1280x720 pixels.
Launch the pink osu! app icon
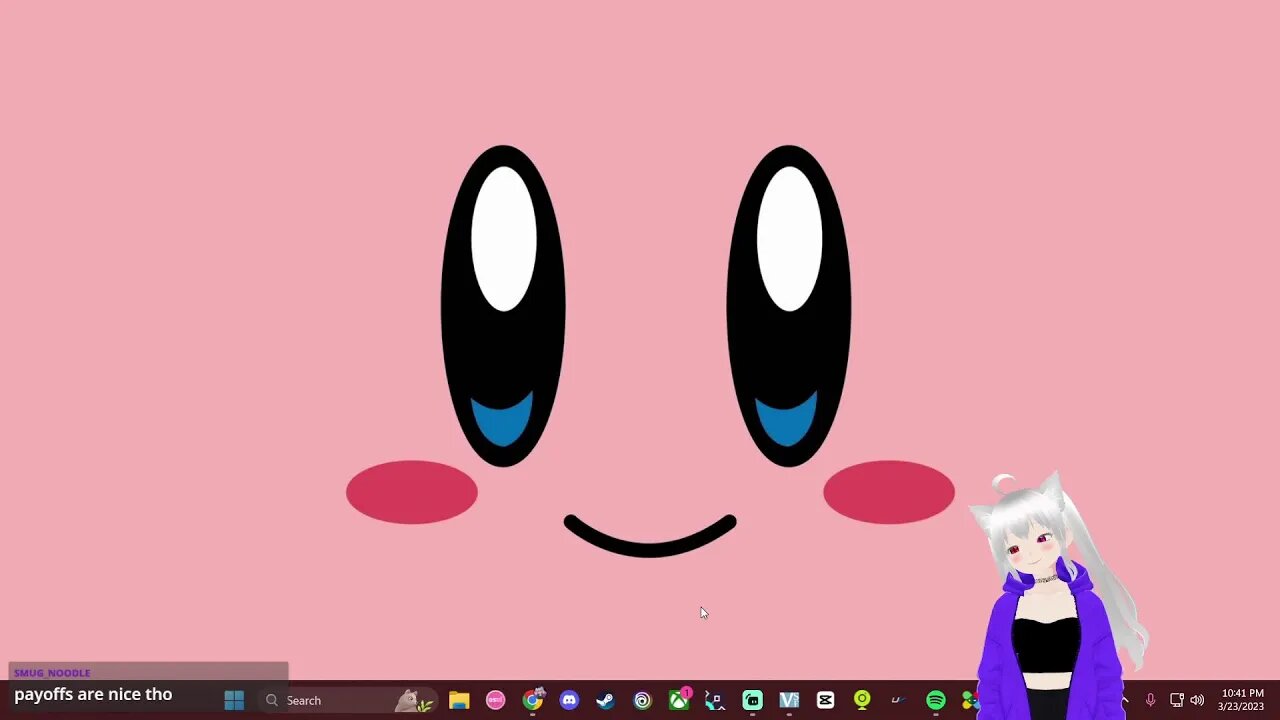point(496,701)
